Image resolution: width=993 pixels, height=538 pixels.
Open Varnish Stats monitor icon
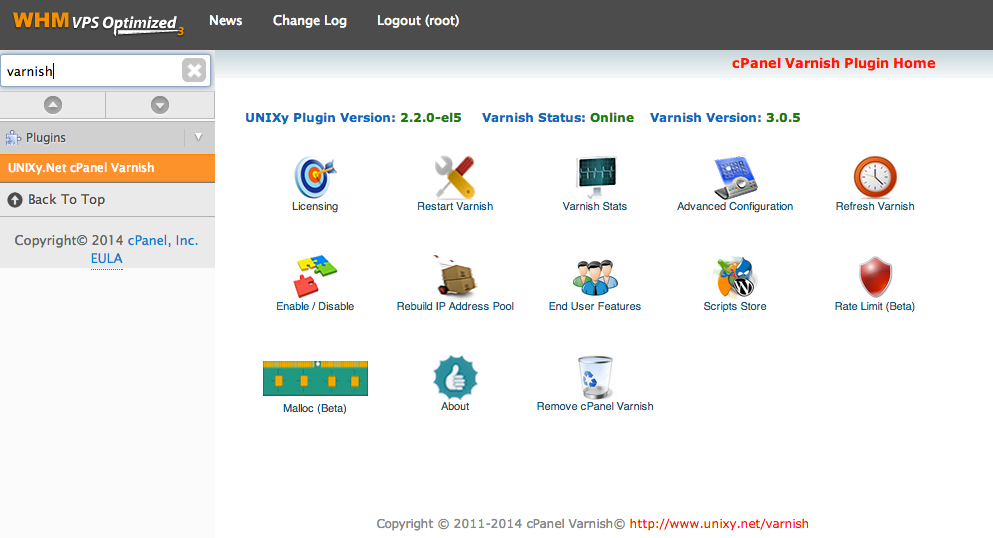pos(595,177)
